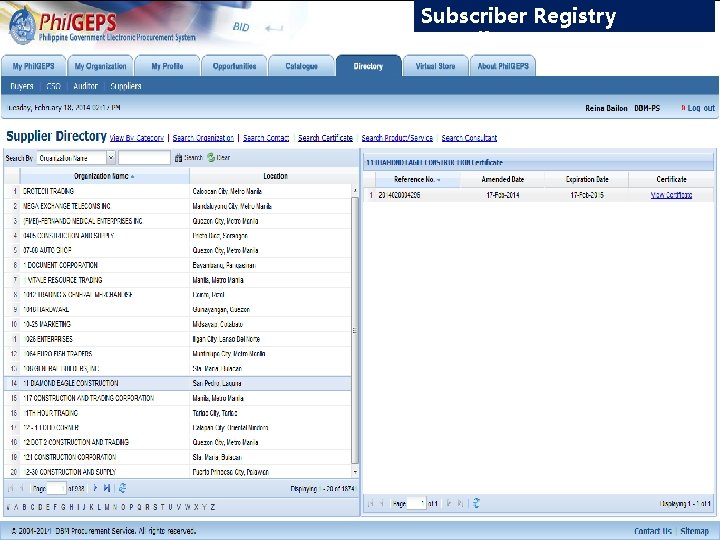Open the About PhilGEPS tab

point(503,66)
